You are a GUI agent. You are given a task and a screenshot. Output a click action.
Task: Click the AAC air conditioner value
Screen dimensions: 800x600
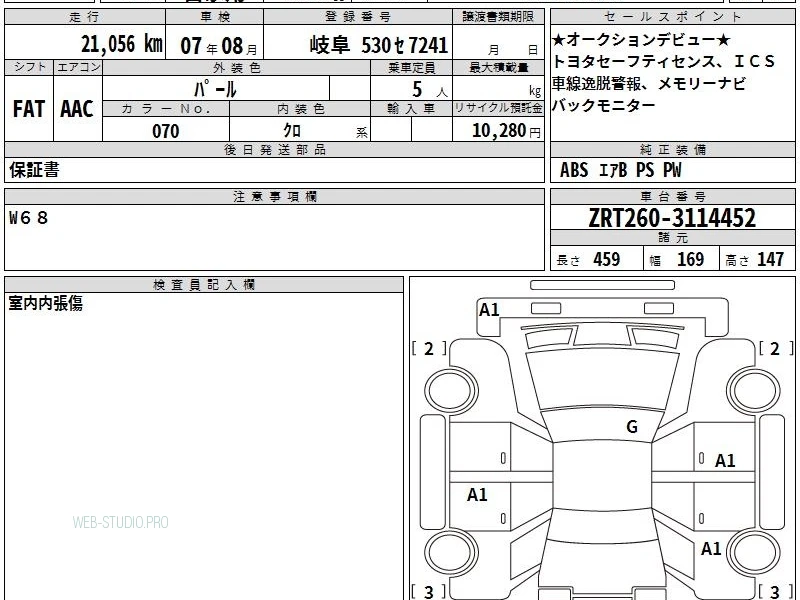coord(77,109)
